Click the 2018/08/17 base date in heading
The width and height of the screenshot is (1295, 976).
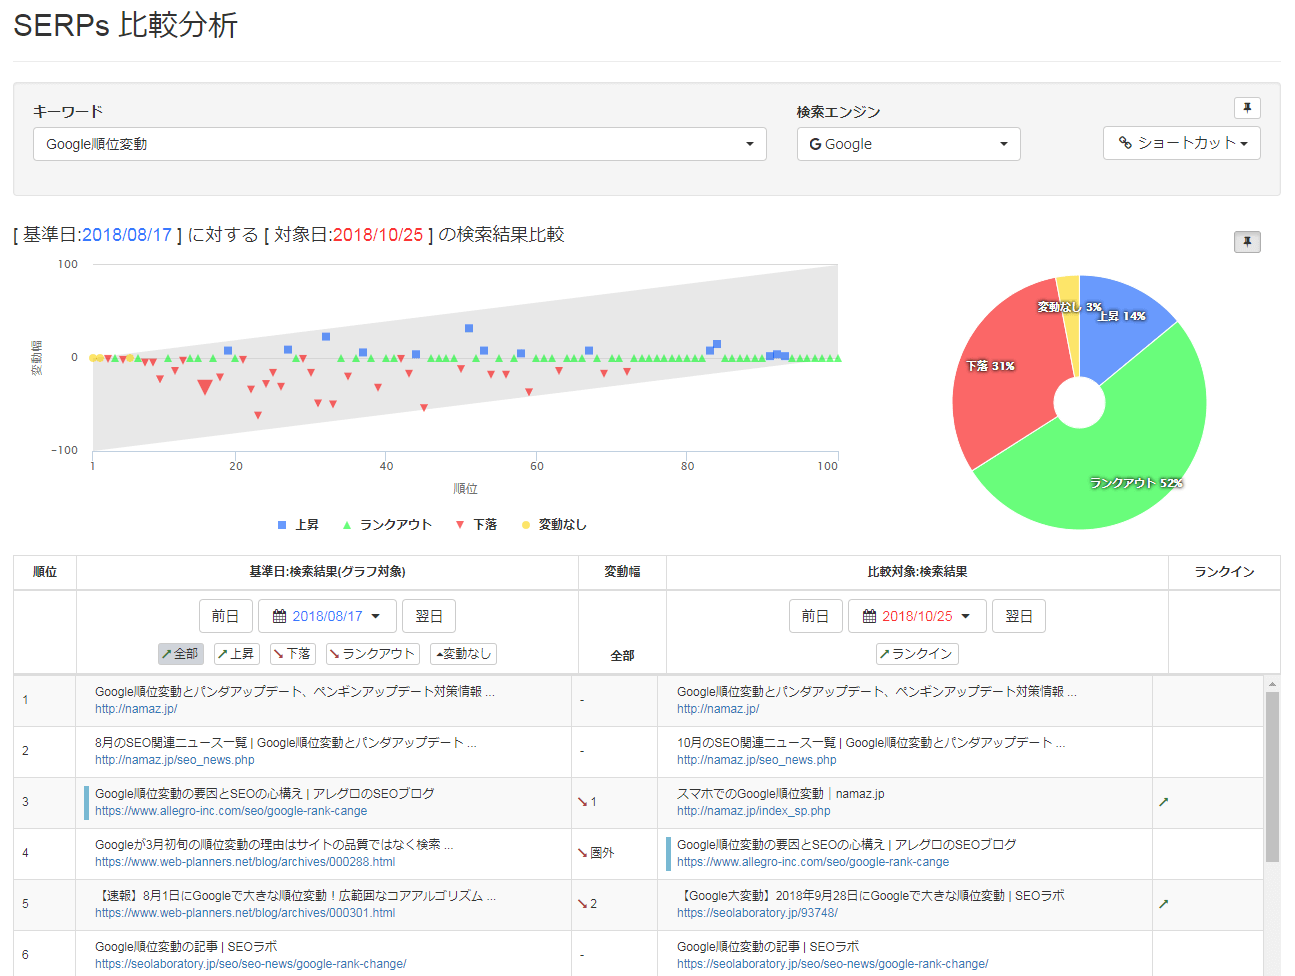(127, 235)
